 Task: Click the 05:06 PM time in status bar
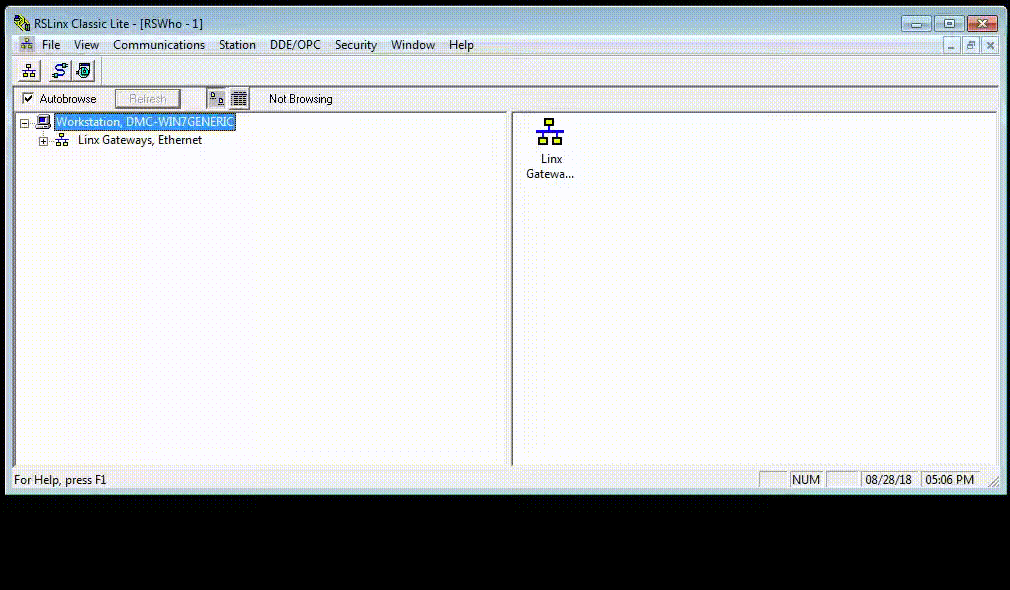[x=949, y=480]
